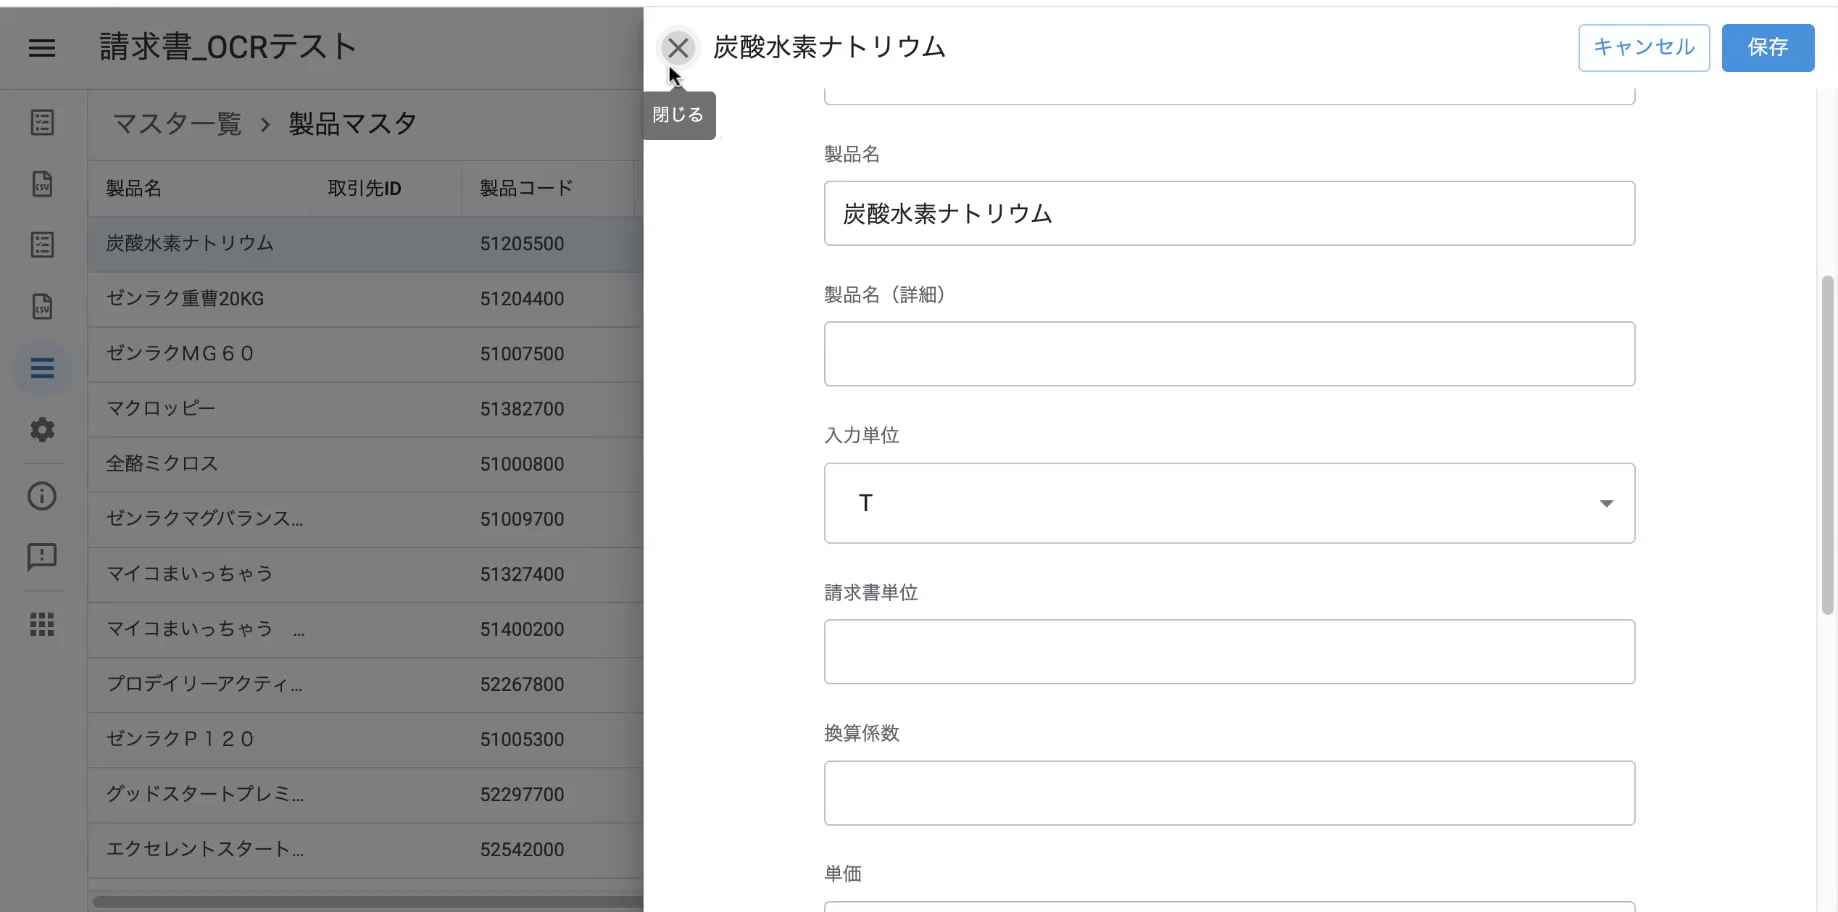The height and width of the screenshot is (912, 1838).
Task: Click the table horizontal scrollbar
Action: pyautogui.click(x=368, y=902)
